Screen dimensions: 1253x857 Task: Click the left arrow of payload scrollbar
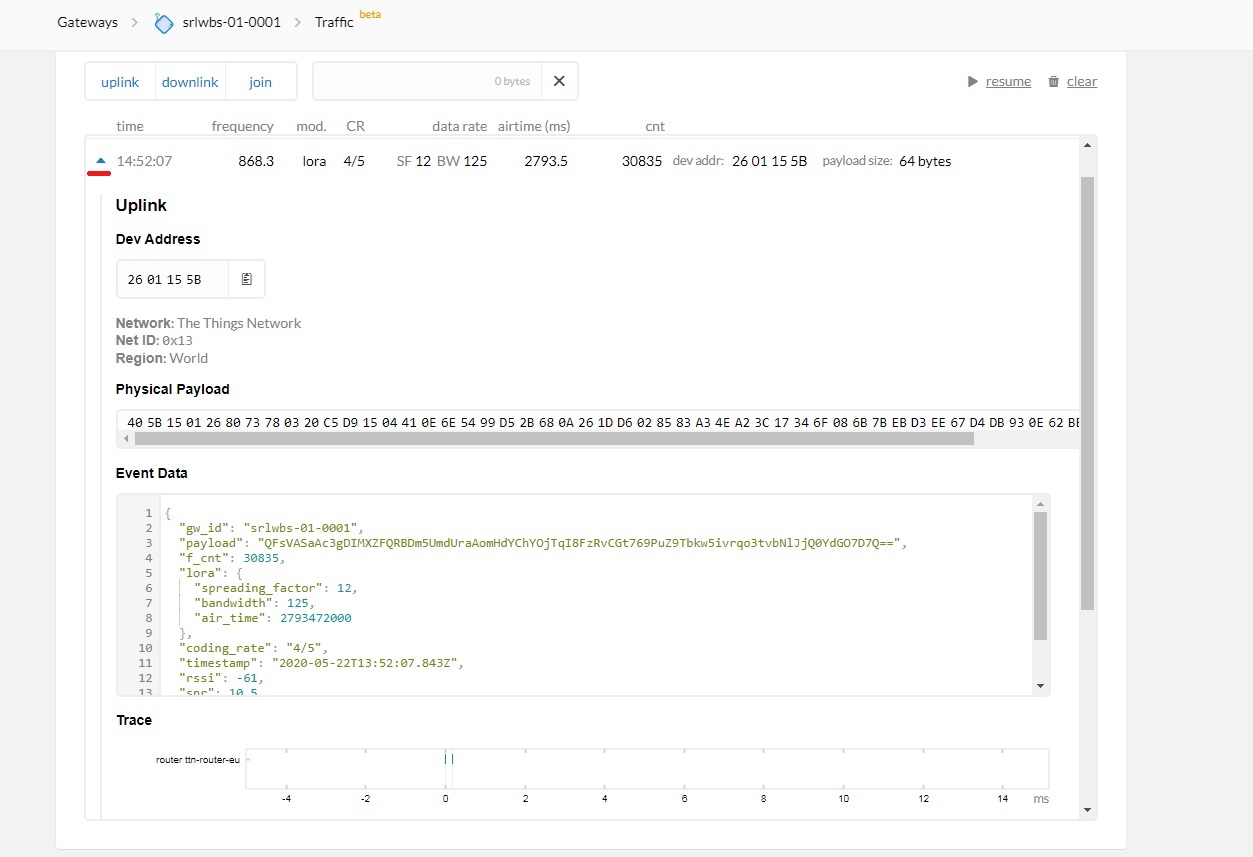(x=126, y=438)
